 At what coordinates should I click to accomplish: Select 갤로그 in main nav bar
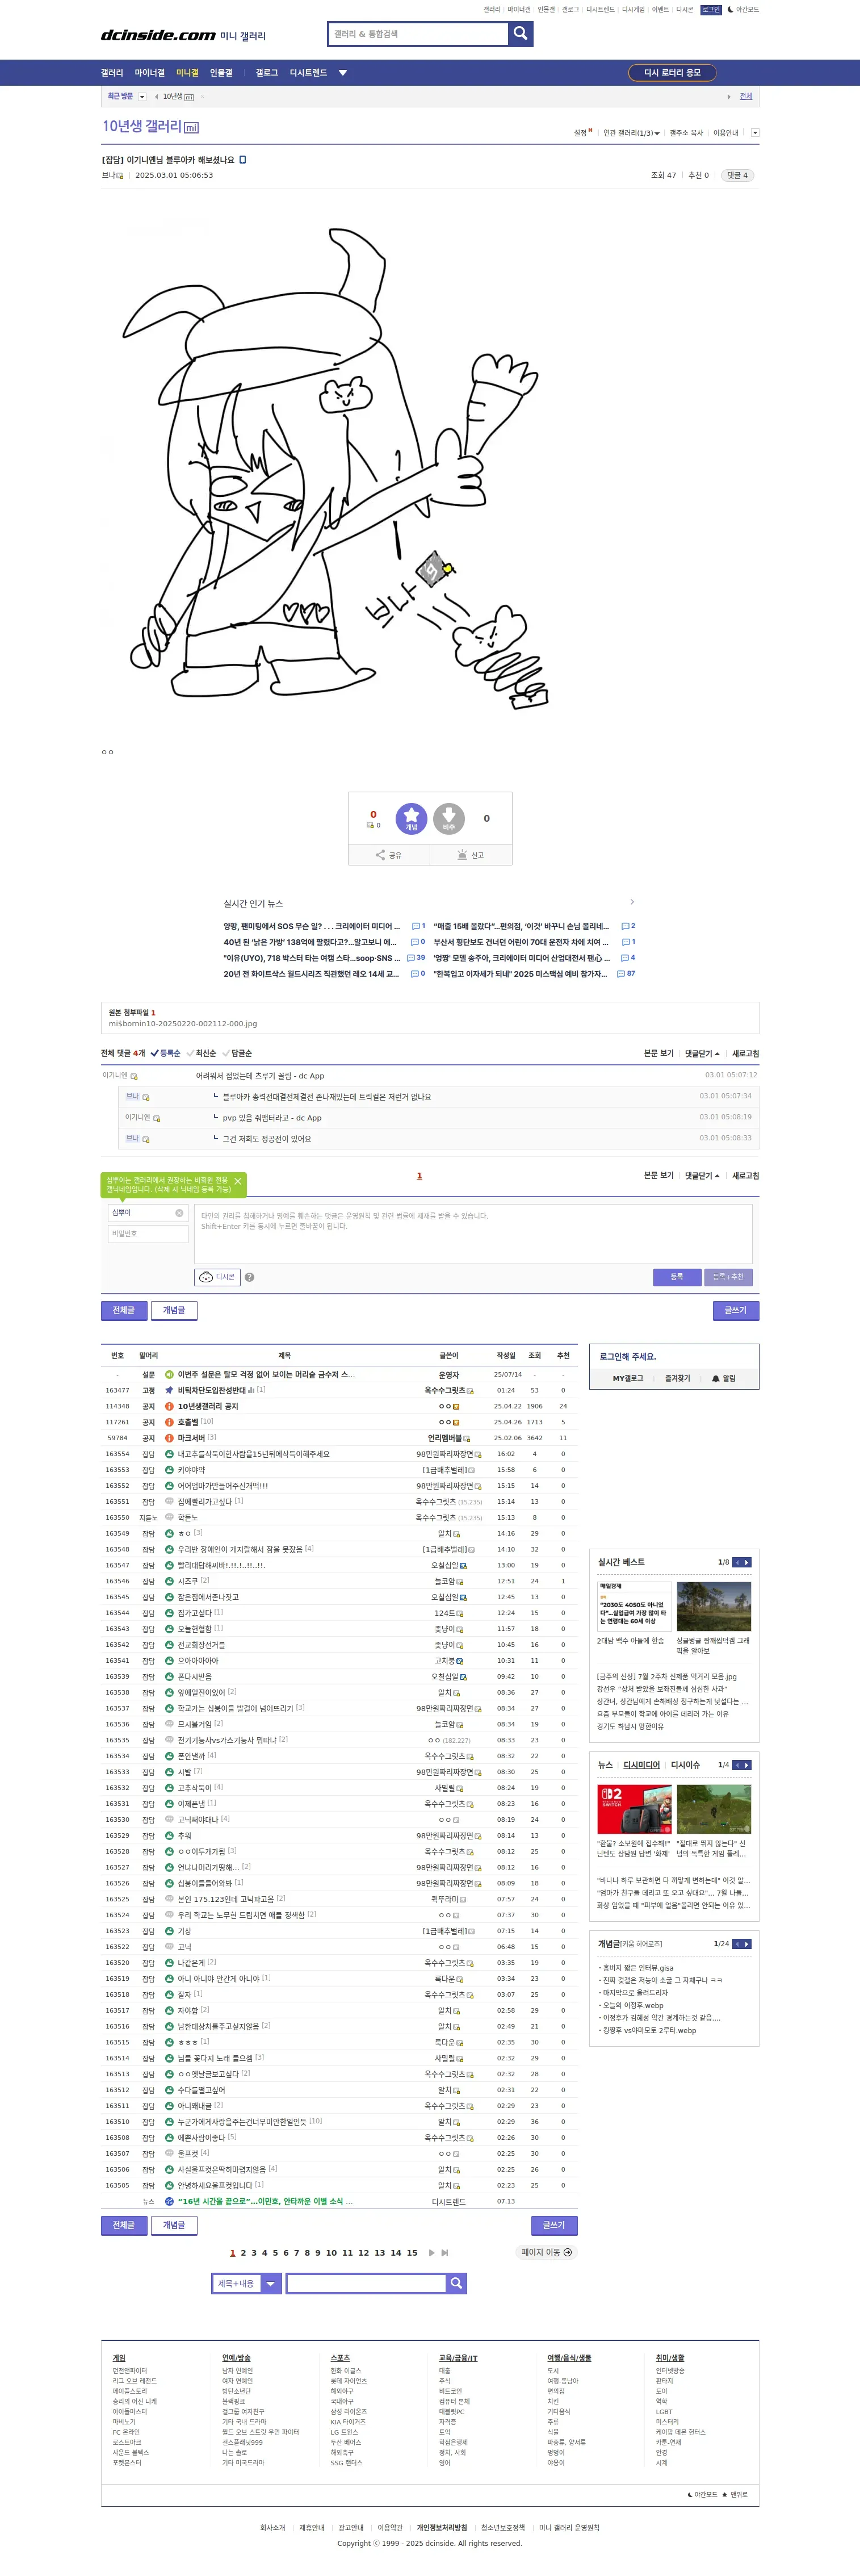coord(267,73)
